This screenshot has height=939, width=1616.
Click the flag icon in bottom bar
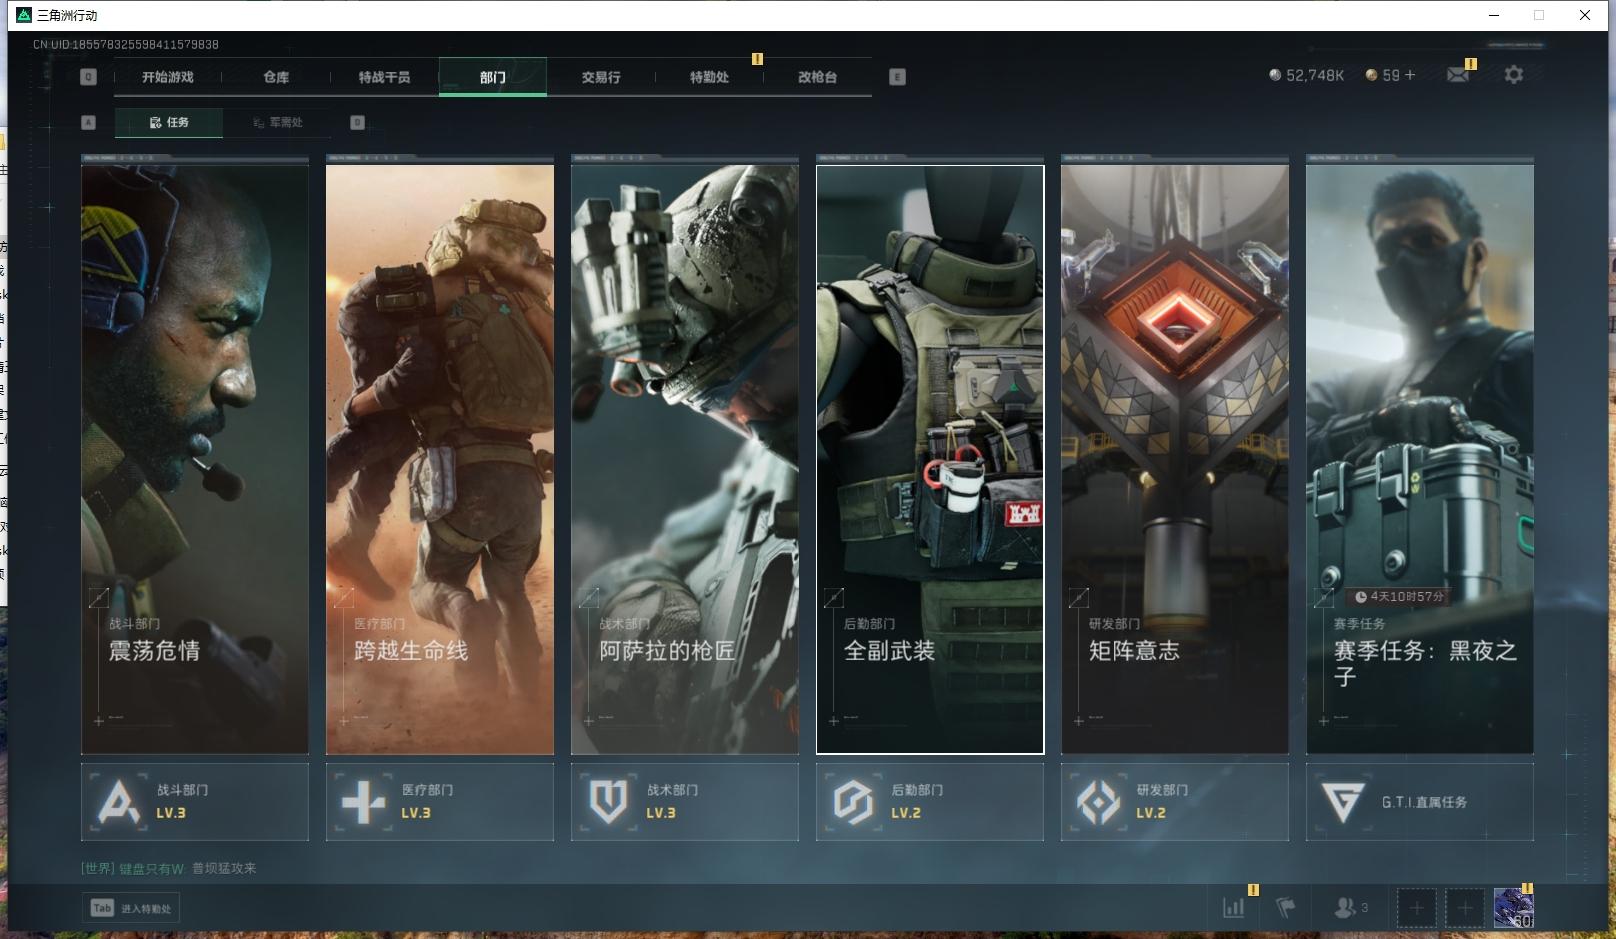(1286, 908)
